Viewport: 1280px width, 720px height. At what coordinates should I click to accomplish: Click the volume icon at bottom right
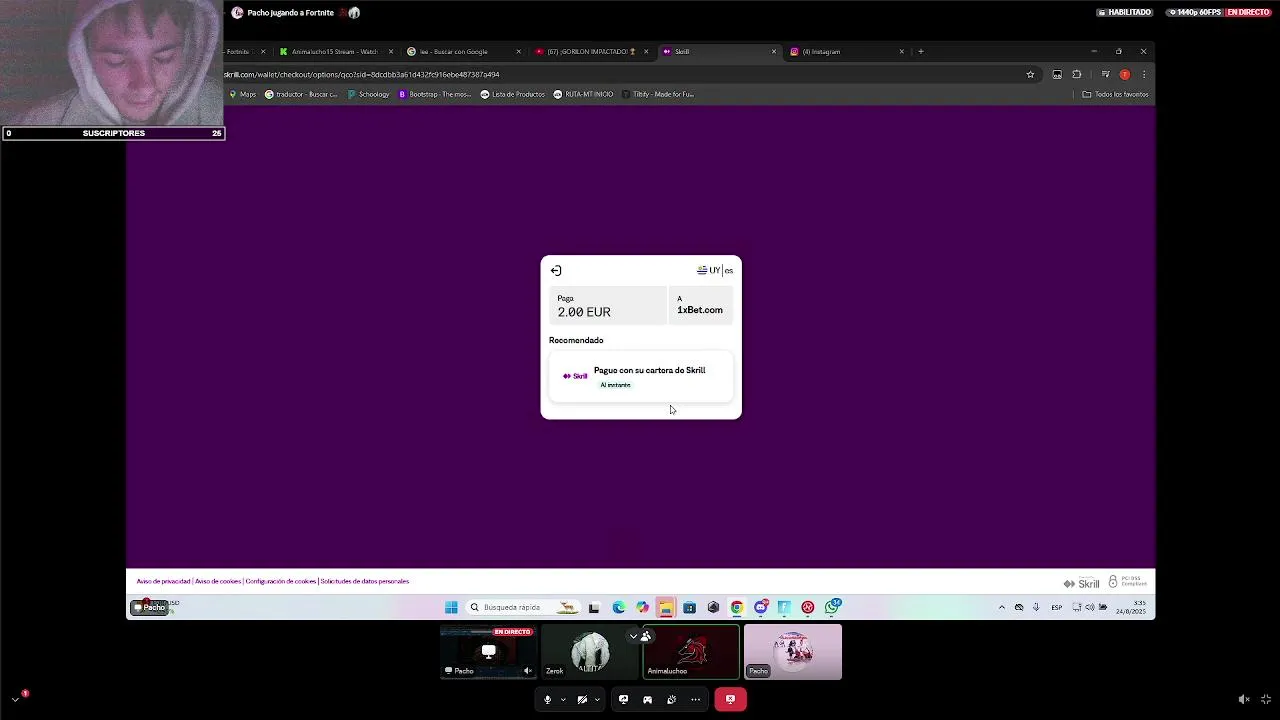(1243, 699)
